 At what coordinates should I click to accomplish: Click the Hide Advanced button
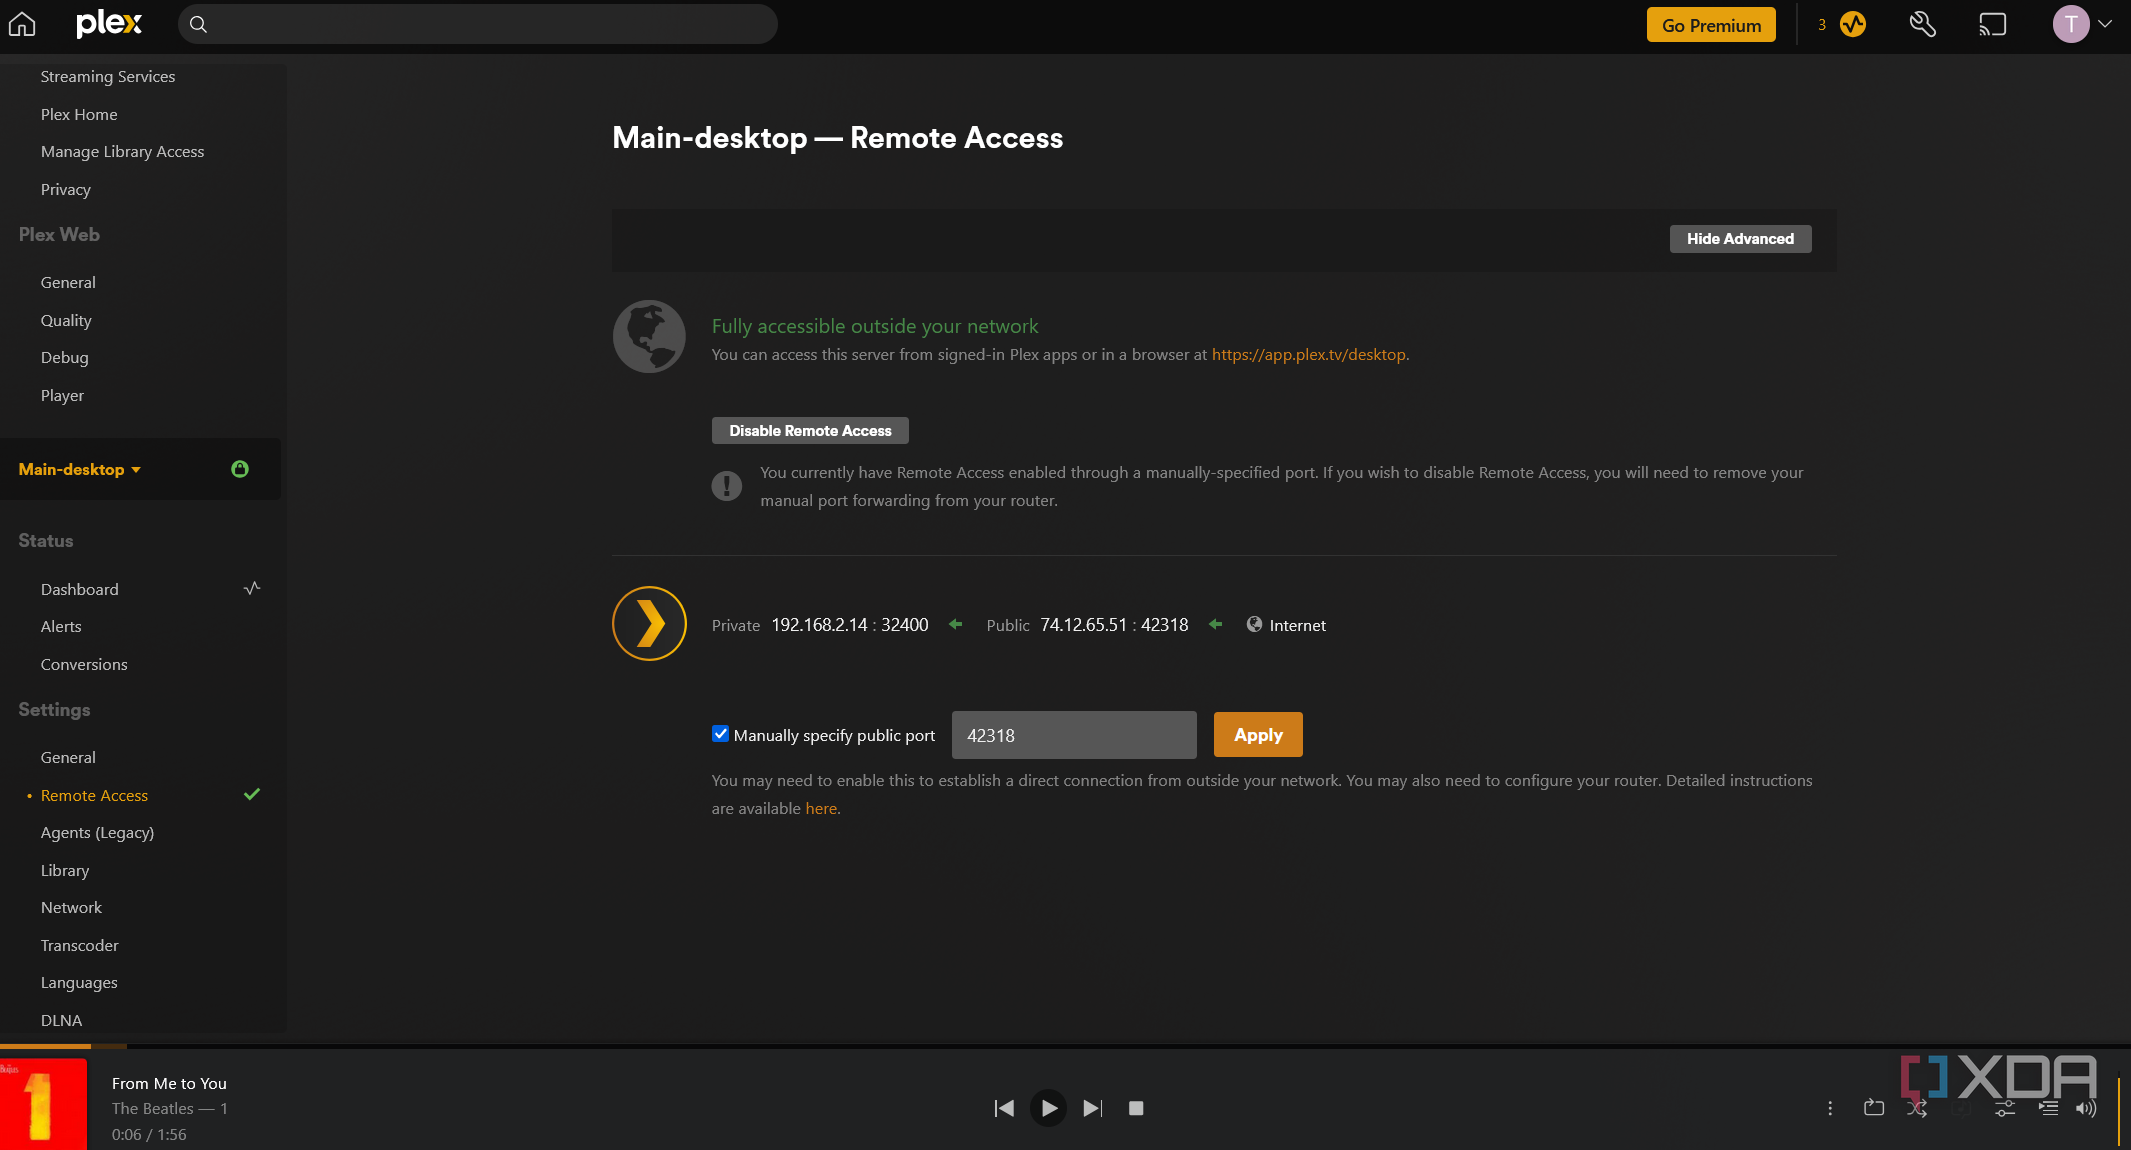[1740, 238]
